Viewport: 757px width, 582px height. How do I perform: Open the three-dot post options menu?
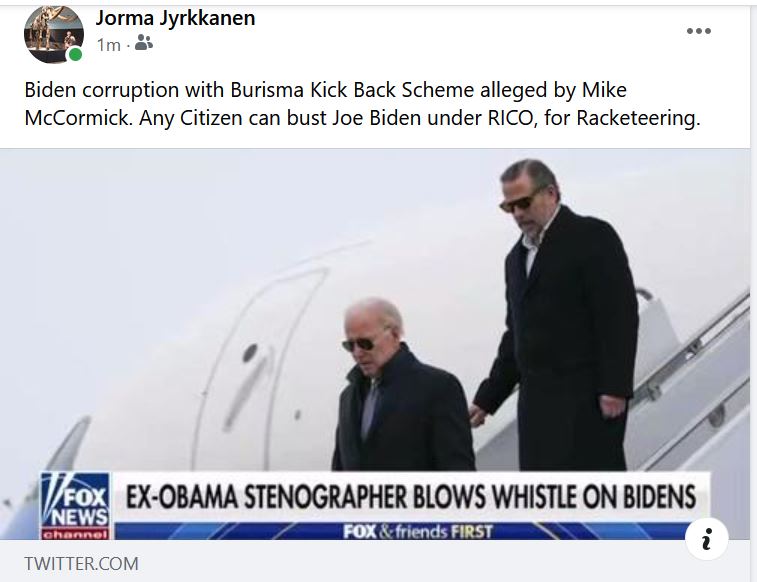point(699,31)
